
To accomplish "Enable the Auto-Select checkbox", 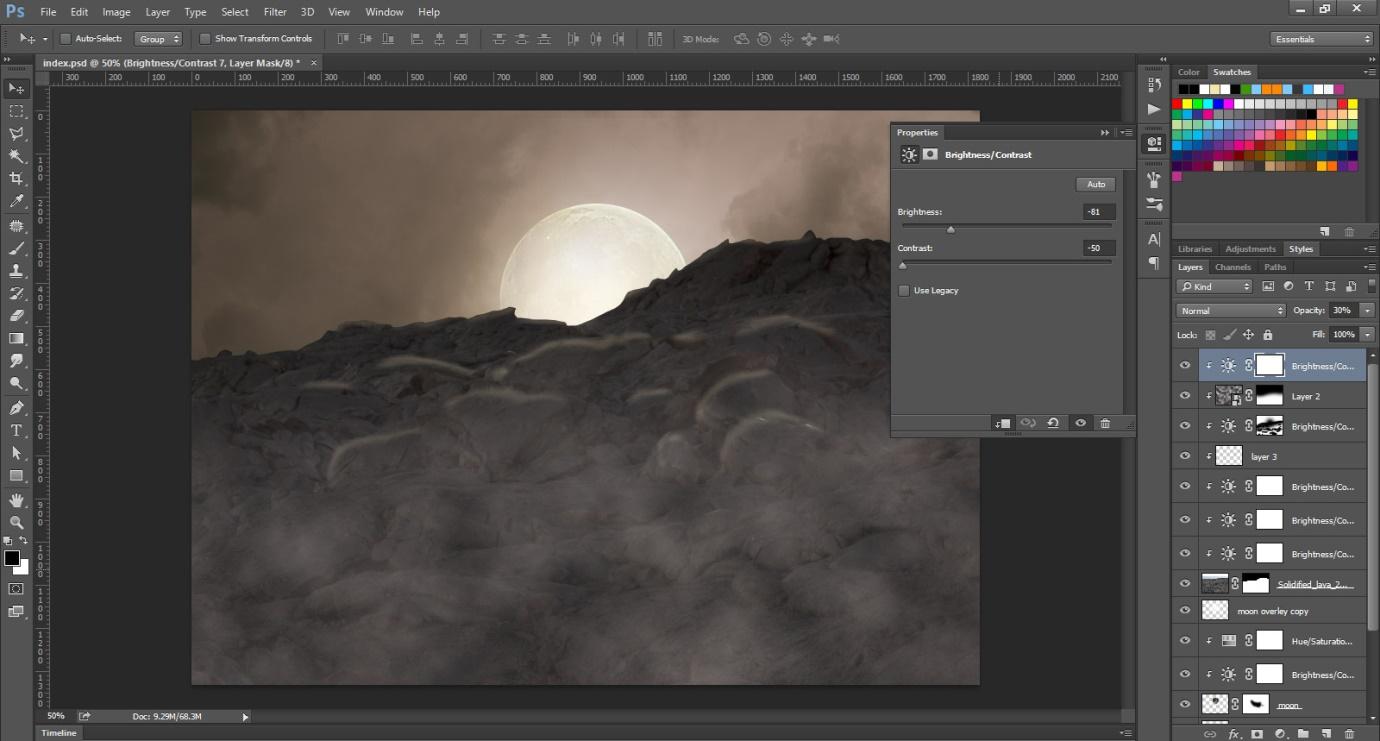I will 66,39.
